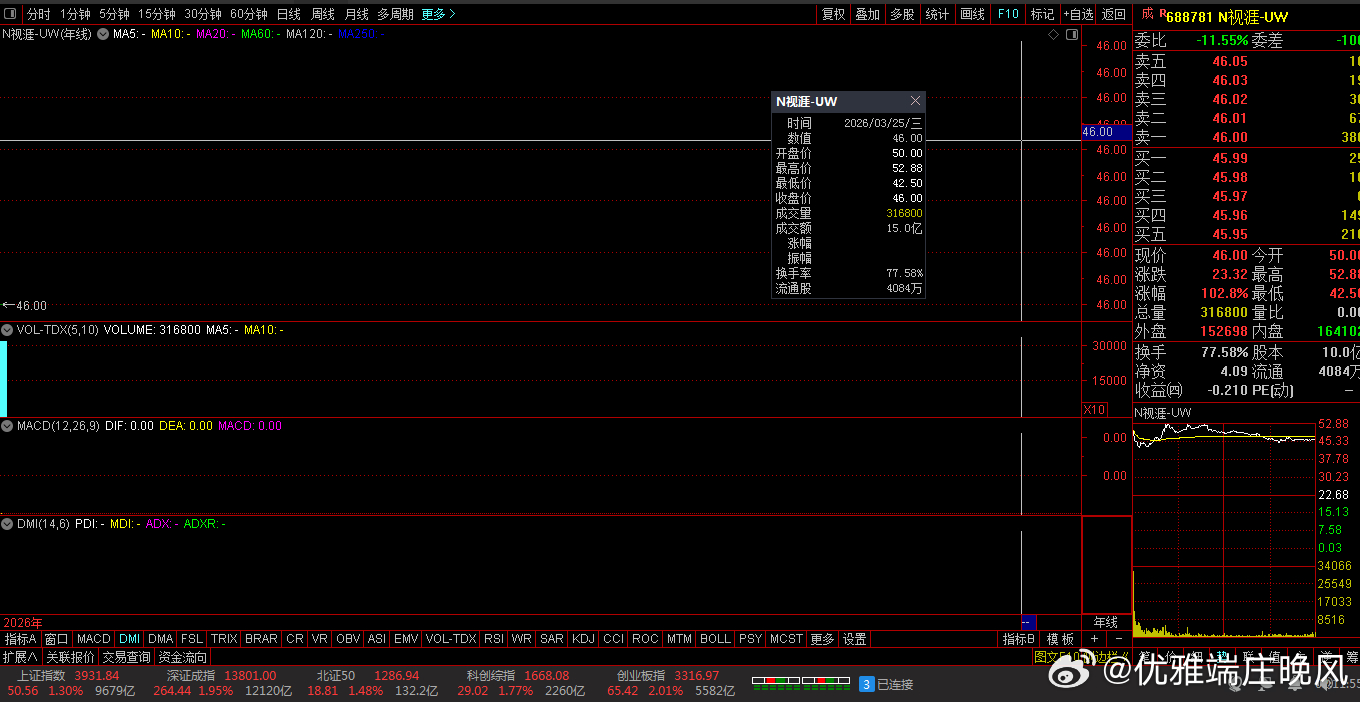This screenshot has height=702, width=1360.
Task: Select the CCI indicator tab
Action: tap(613, 639)
